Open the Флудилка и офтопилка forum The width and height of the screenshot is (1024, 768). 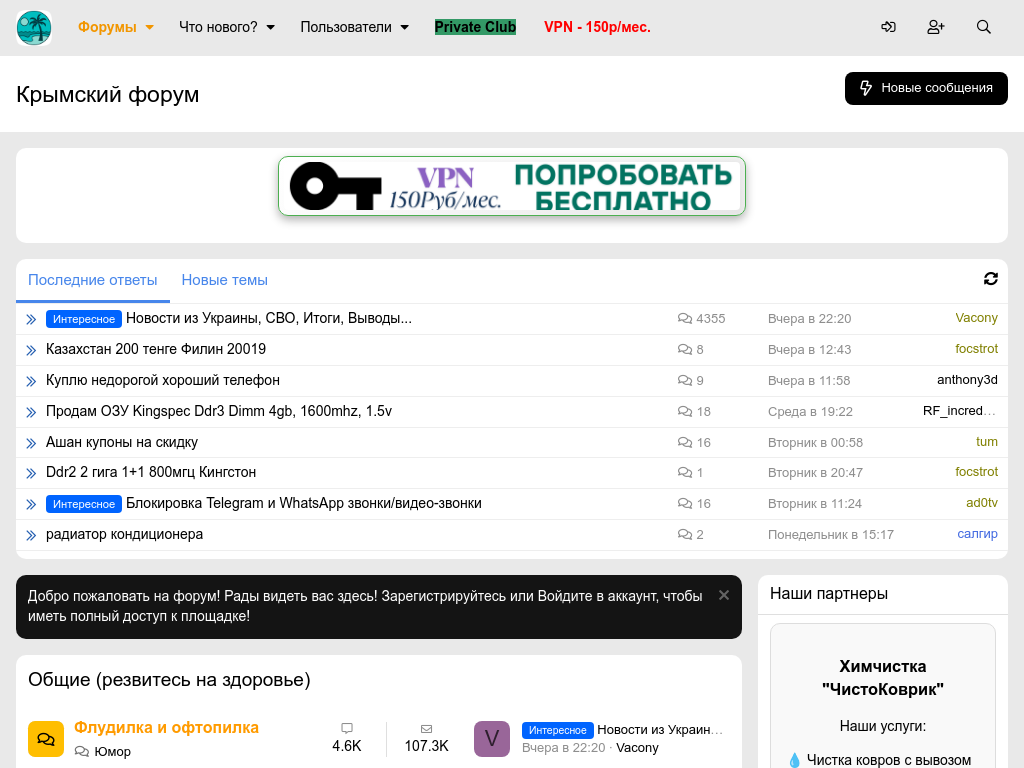(166, 727)
